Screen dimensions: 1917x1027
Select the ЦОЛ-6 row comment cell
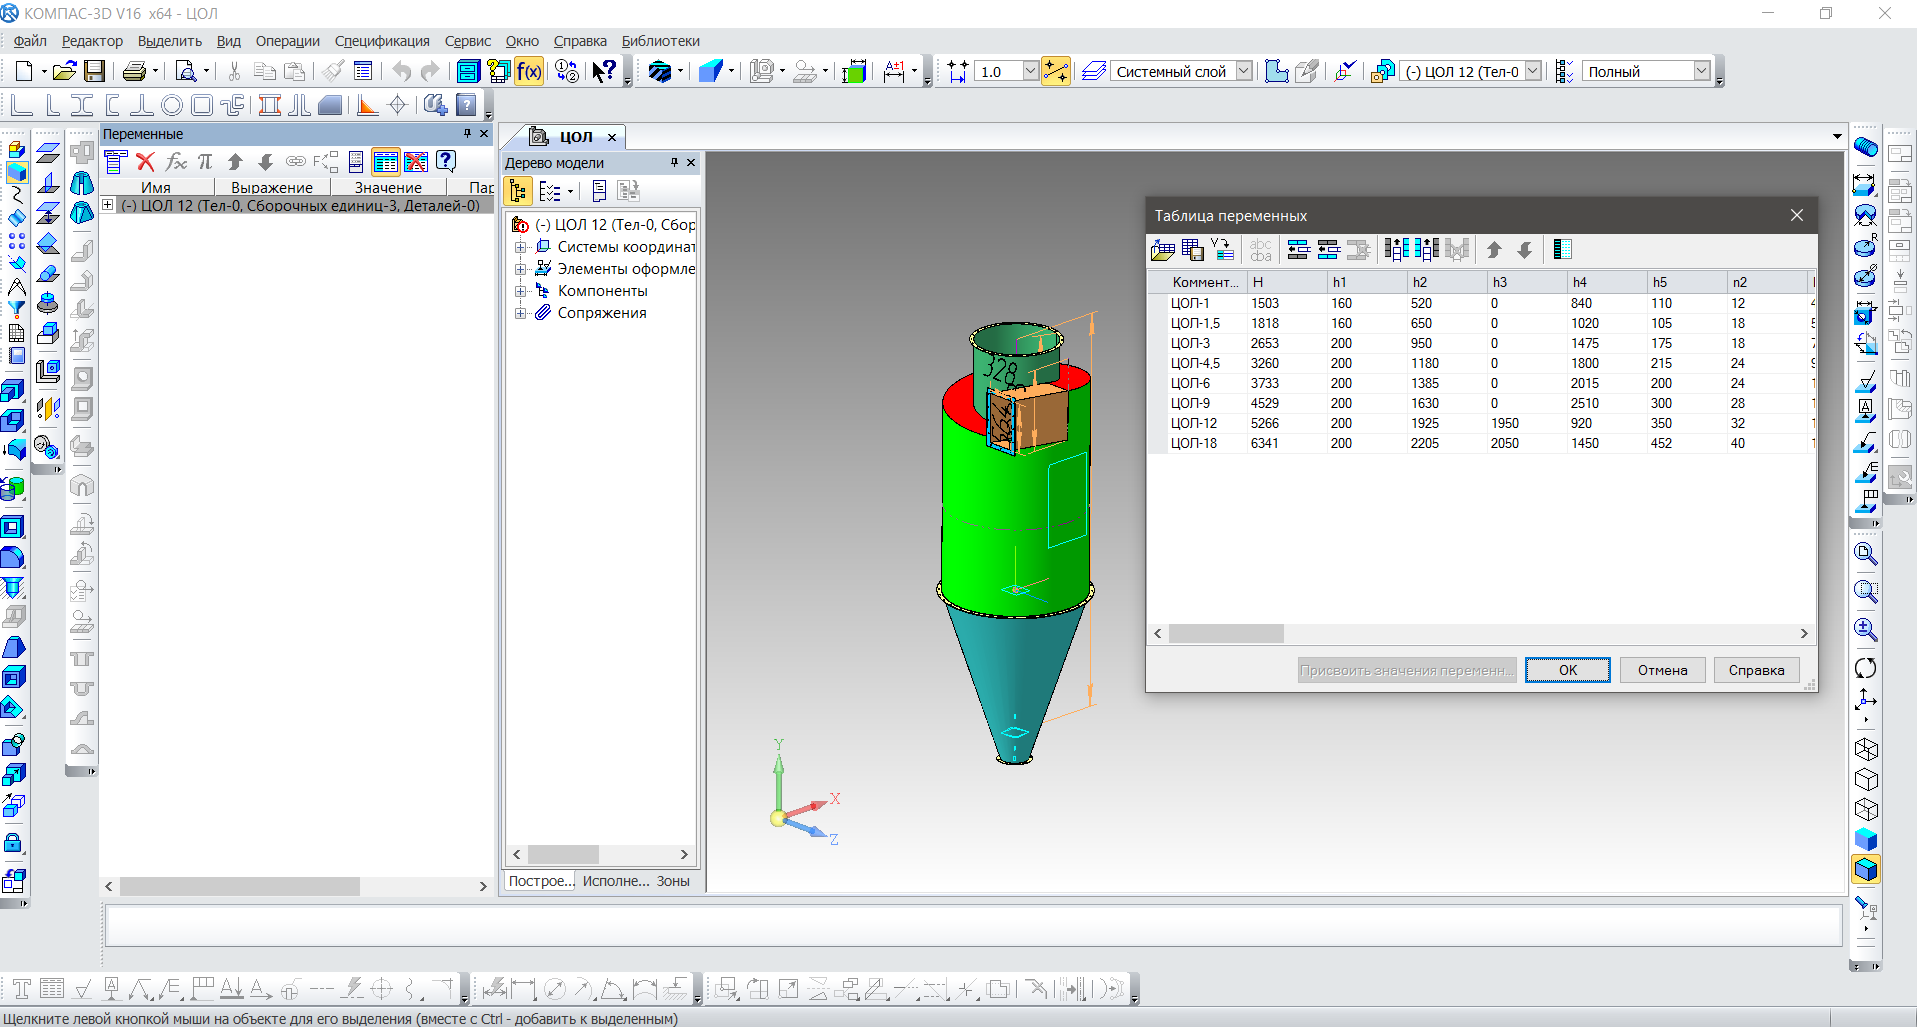[x=1206, y=383]
